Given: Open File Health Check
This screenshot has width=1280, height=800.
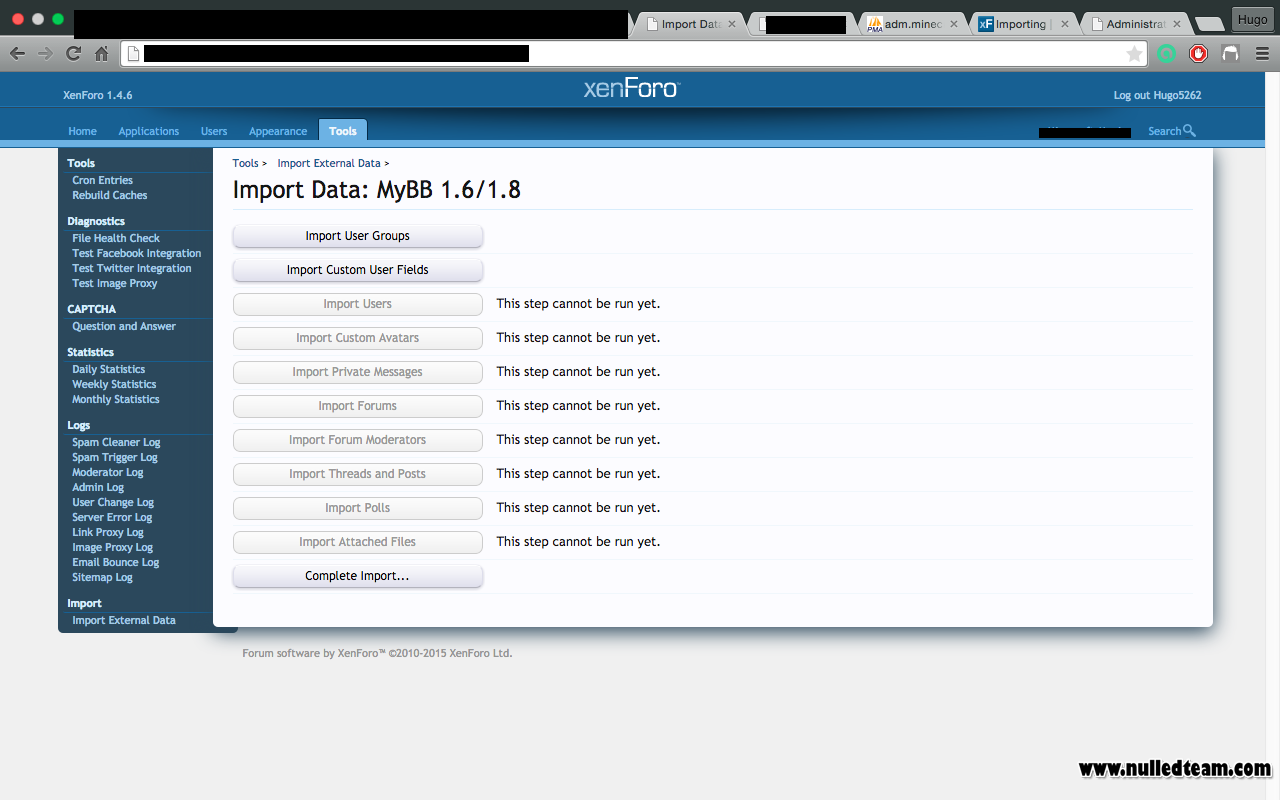Looking at the screenshot, I should click(x=116, y=238).
